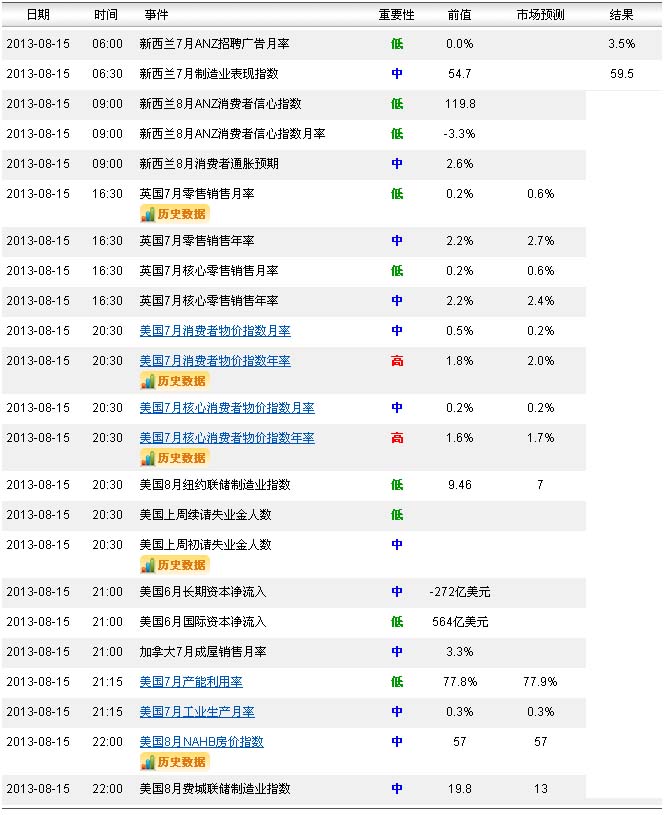
Task: Open 历史数据 button under 美国8月NAHB房价指数
Action: tap(175, 763)
